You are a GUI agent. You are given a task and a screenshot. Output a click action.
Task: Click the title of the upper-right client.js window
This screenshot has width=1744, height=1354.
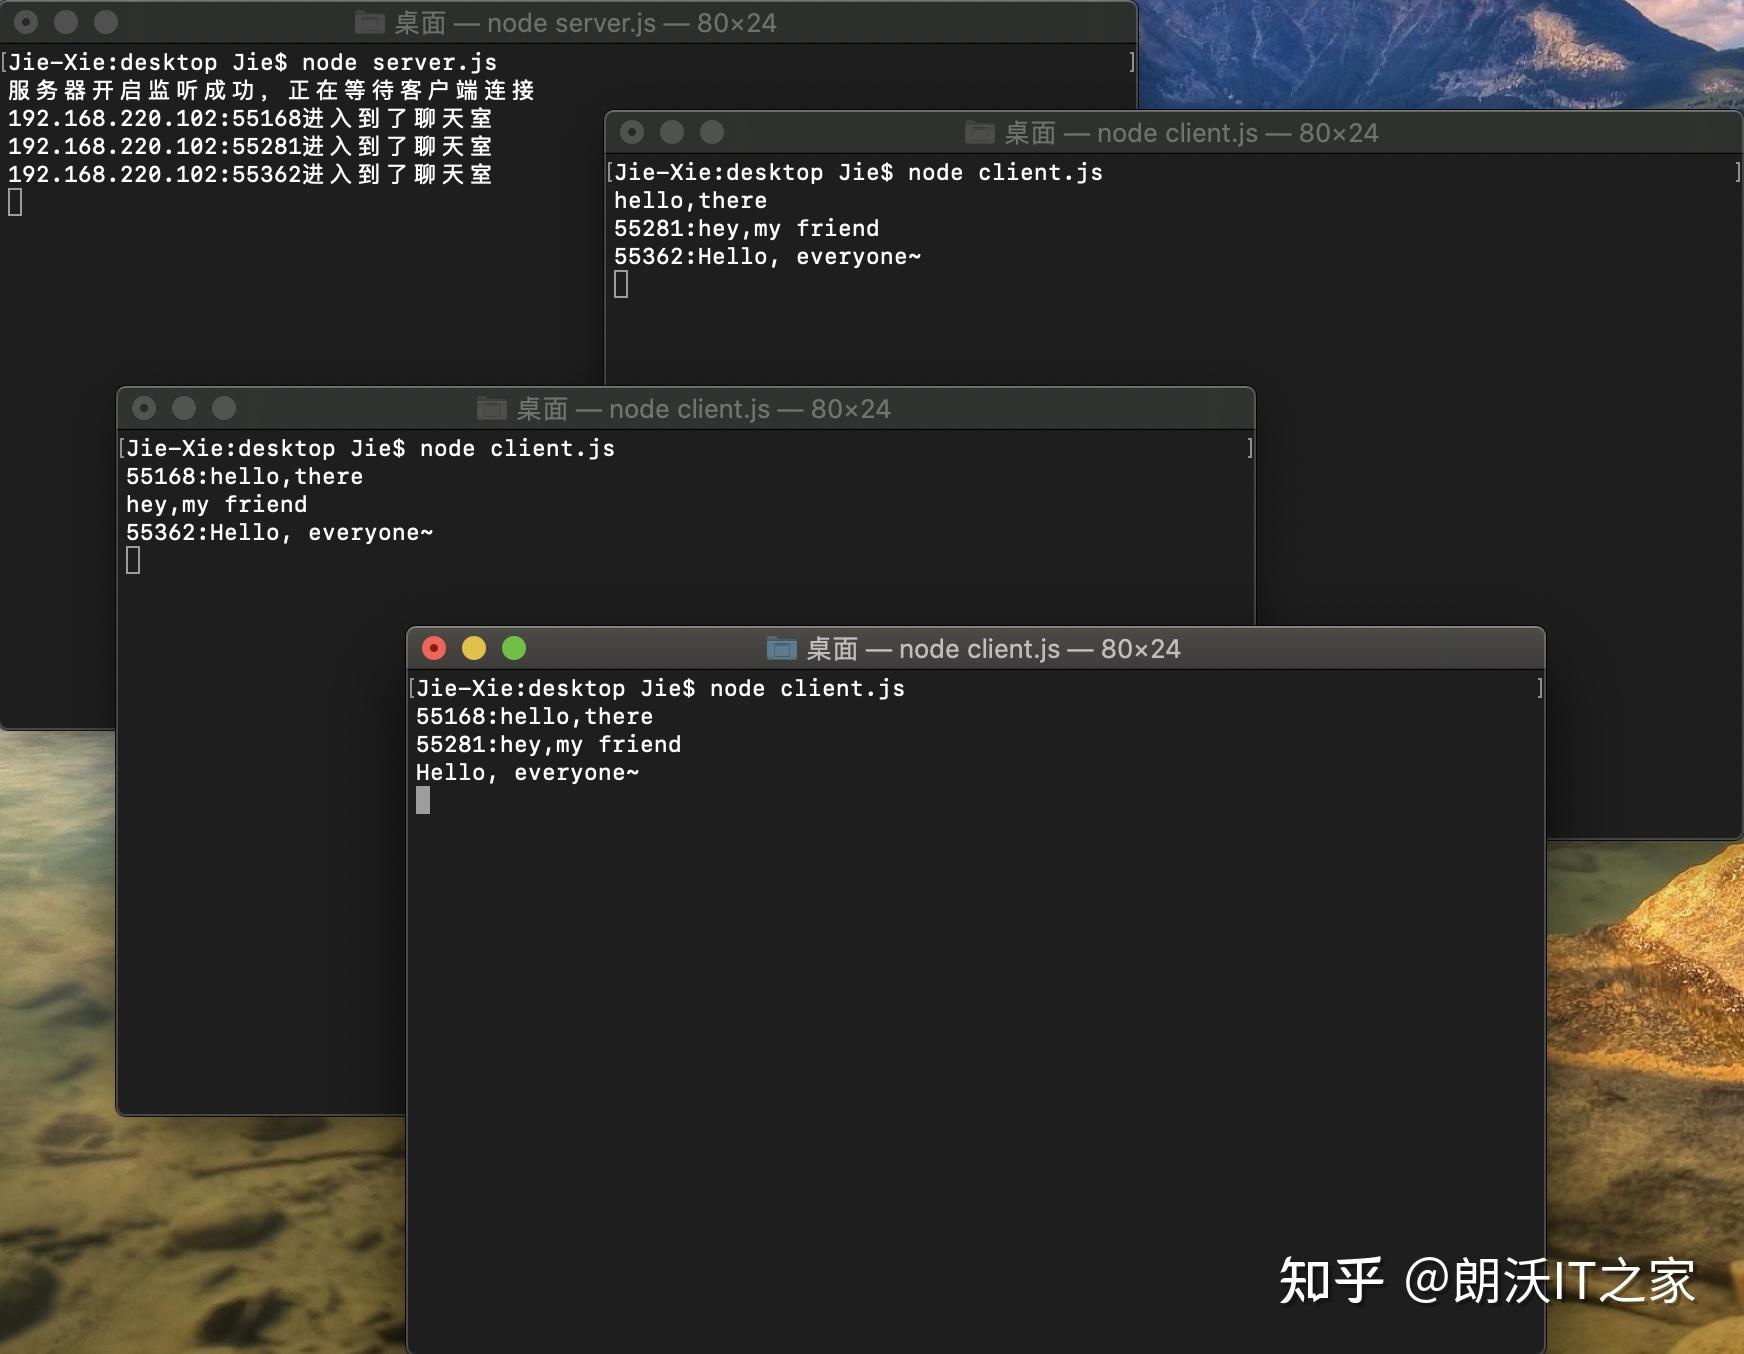[x=1191, y=133]
